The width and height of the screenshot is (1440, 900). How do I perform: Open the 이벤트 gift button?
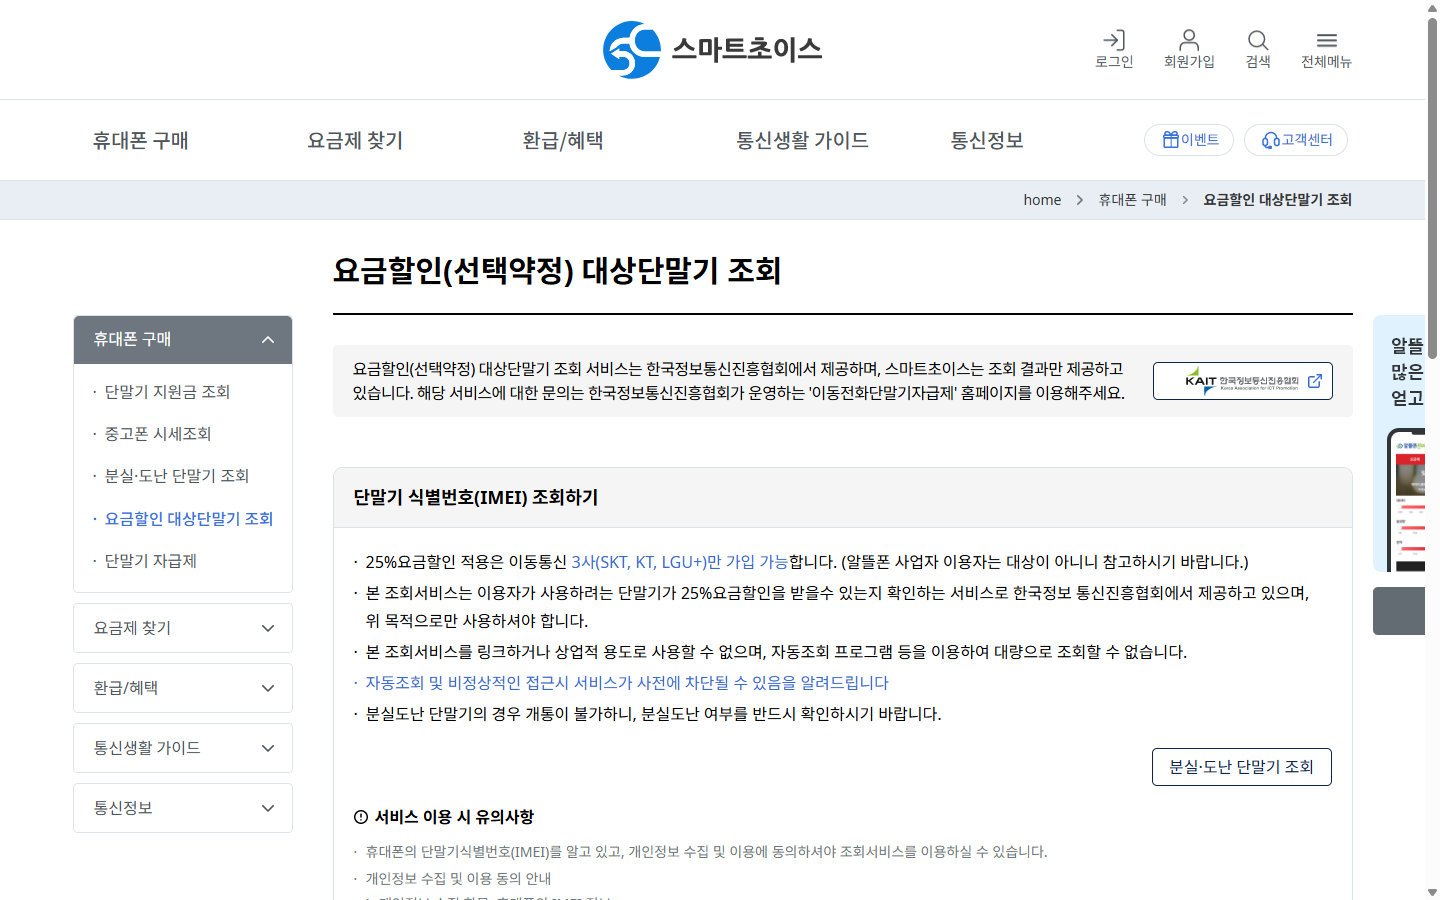[1189, 140]
